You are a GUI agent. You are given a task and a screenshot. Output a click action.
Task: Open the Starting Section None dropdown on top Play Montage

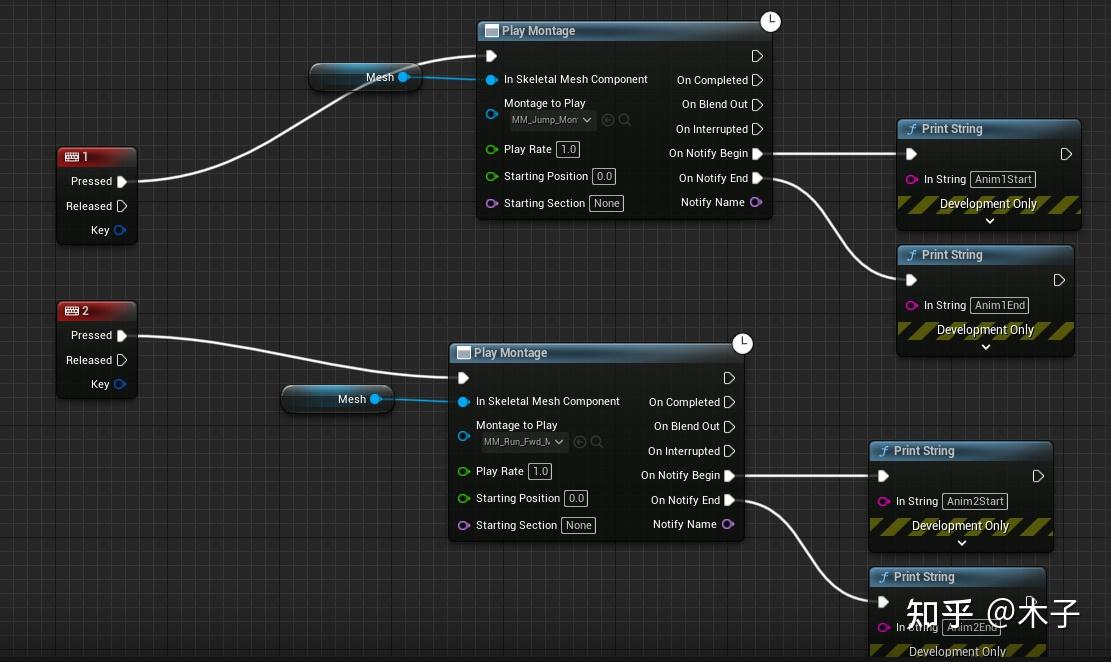[606, 203]
